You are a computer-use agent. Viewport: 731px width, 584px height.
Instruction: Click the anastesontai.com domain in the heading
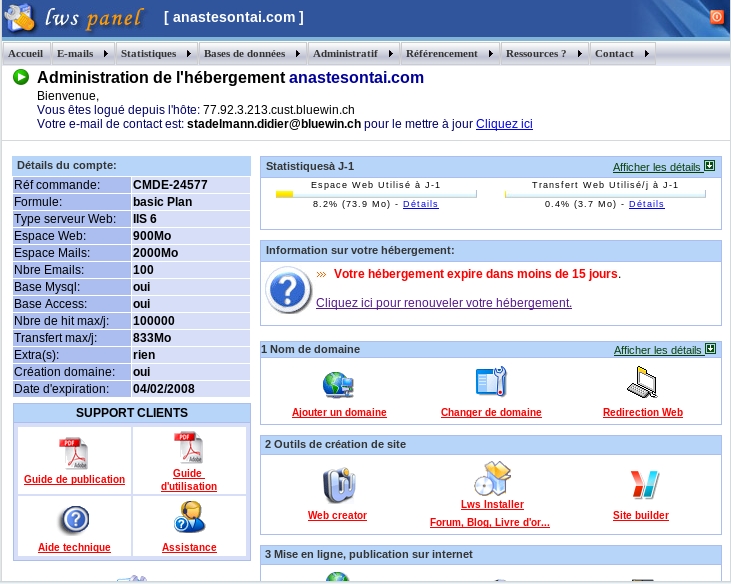[x=356, y=77]
